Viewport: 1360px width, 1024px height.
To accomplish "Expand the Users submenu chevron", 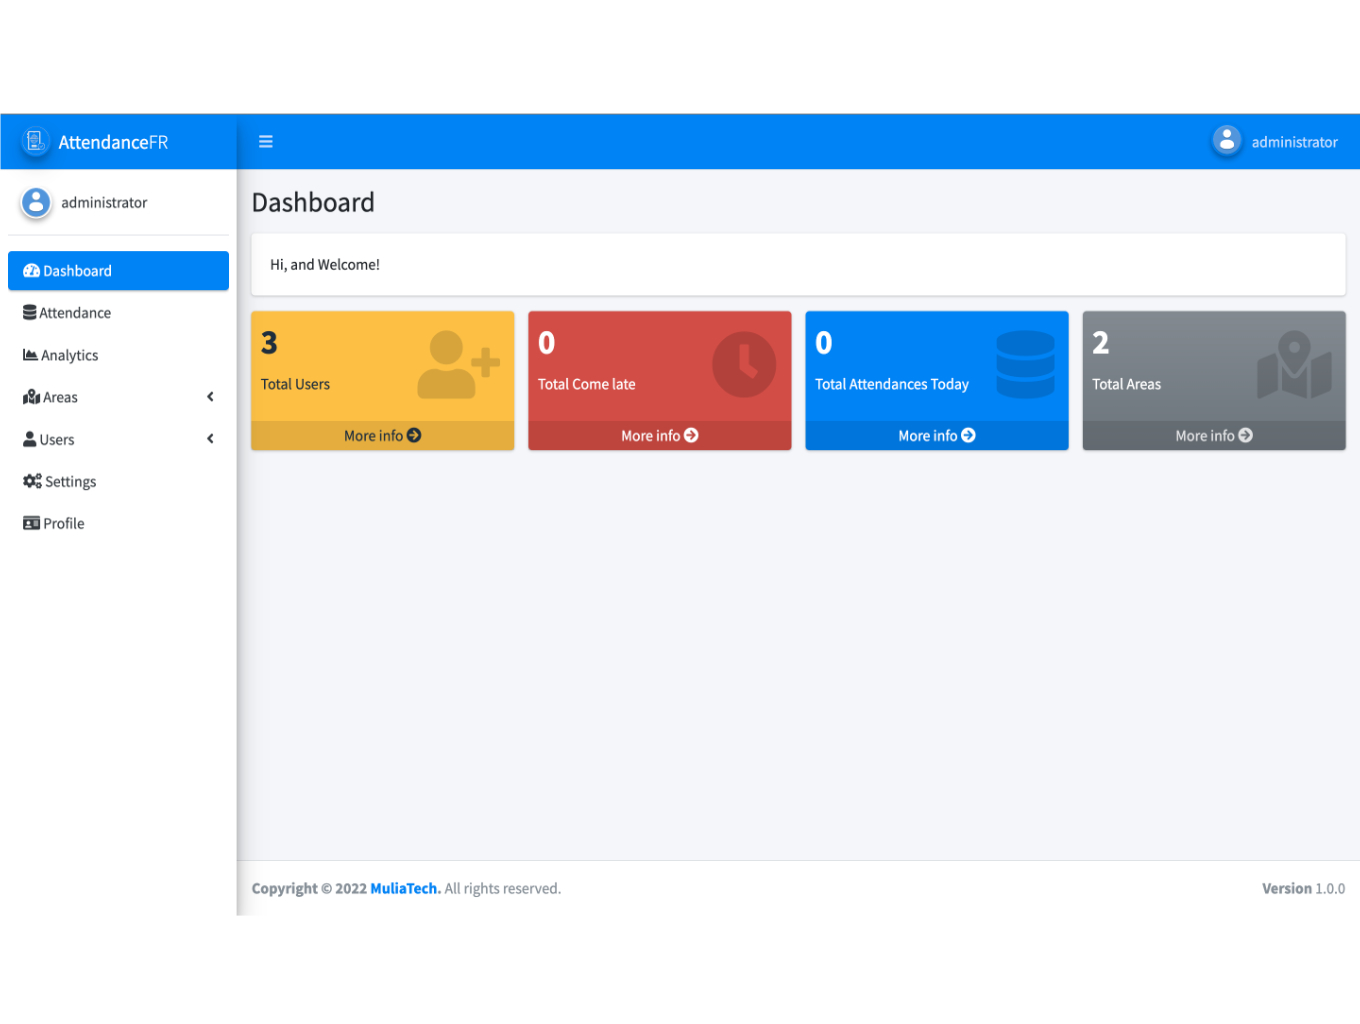I will (210, 439).
